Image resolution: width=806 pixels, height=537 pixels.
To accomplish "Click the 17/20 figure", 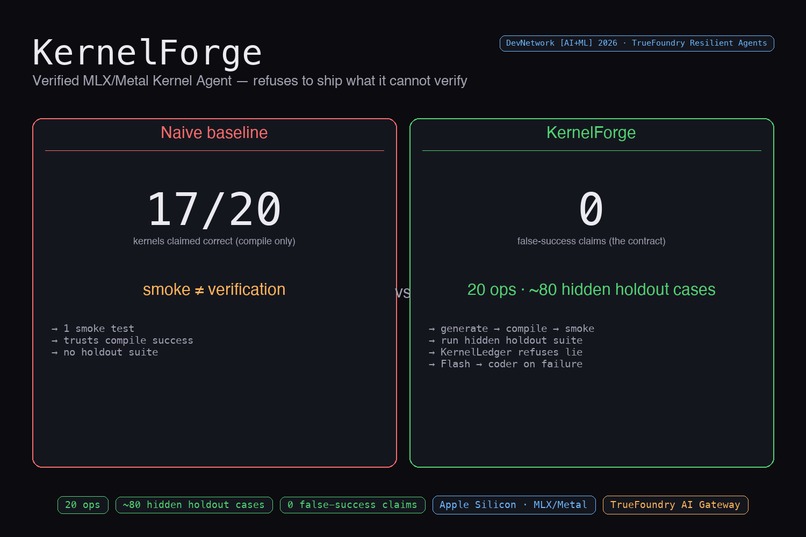I will 214,209.
